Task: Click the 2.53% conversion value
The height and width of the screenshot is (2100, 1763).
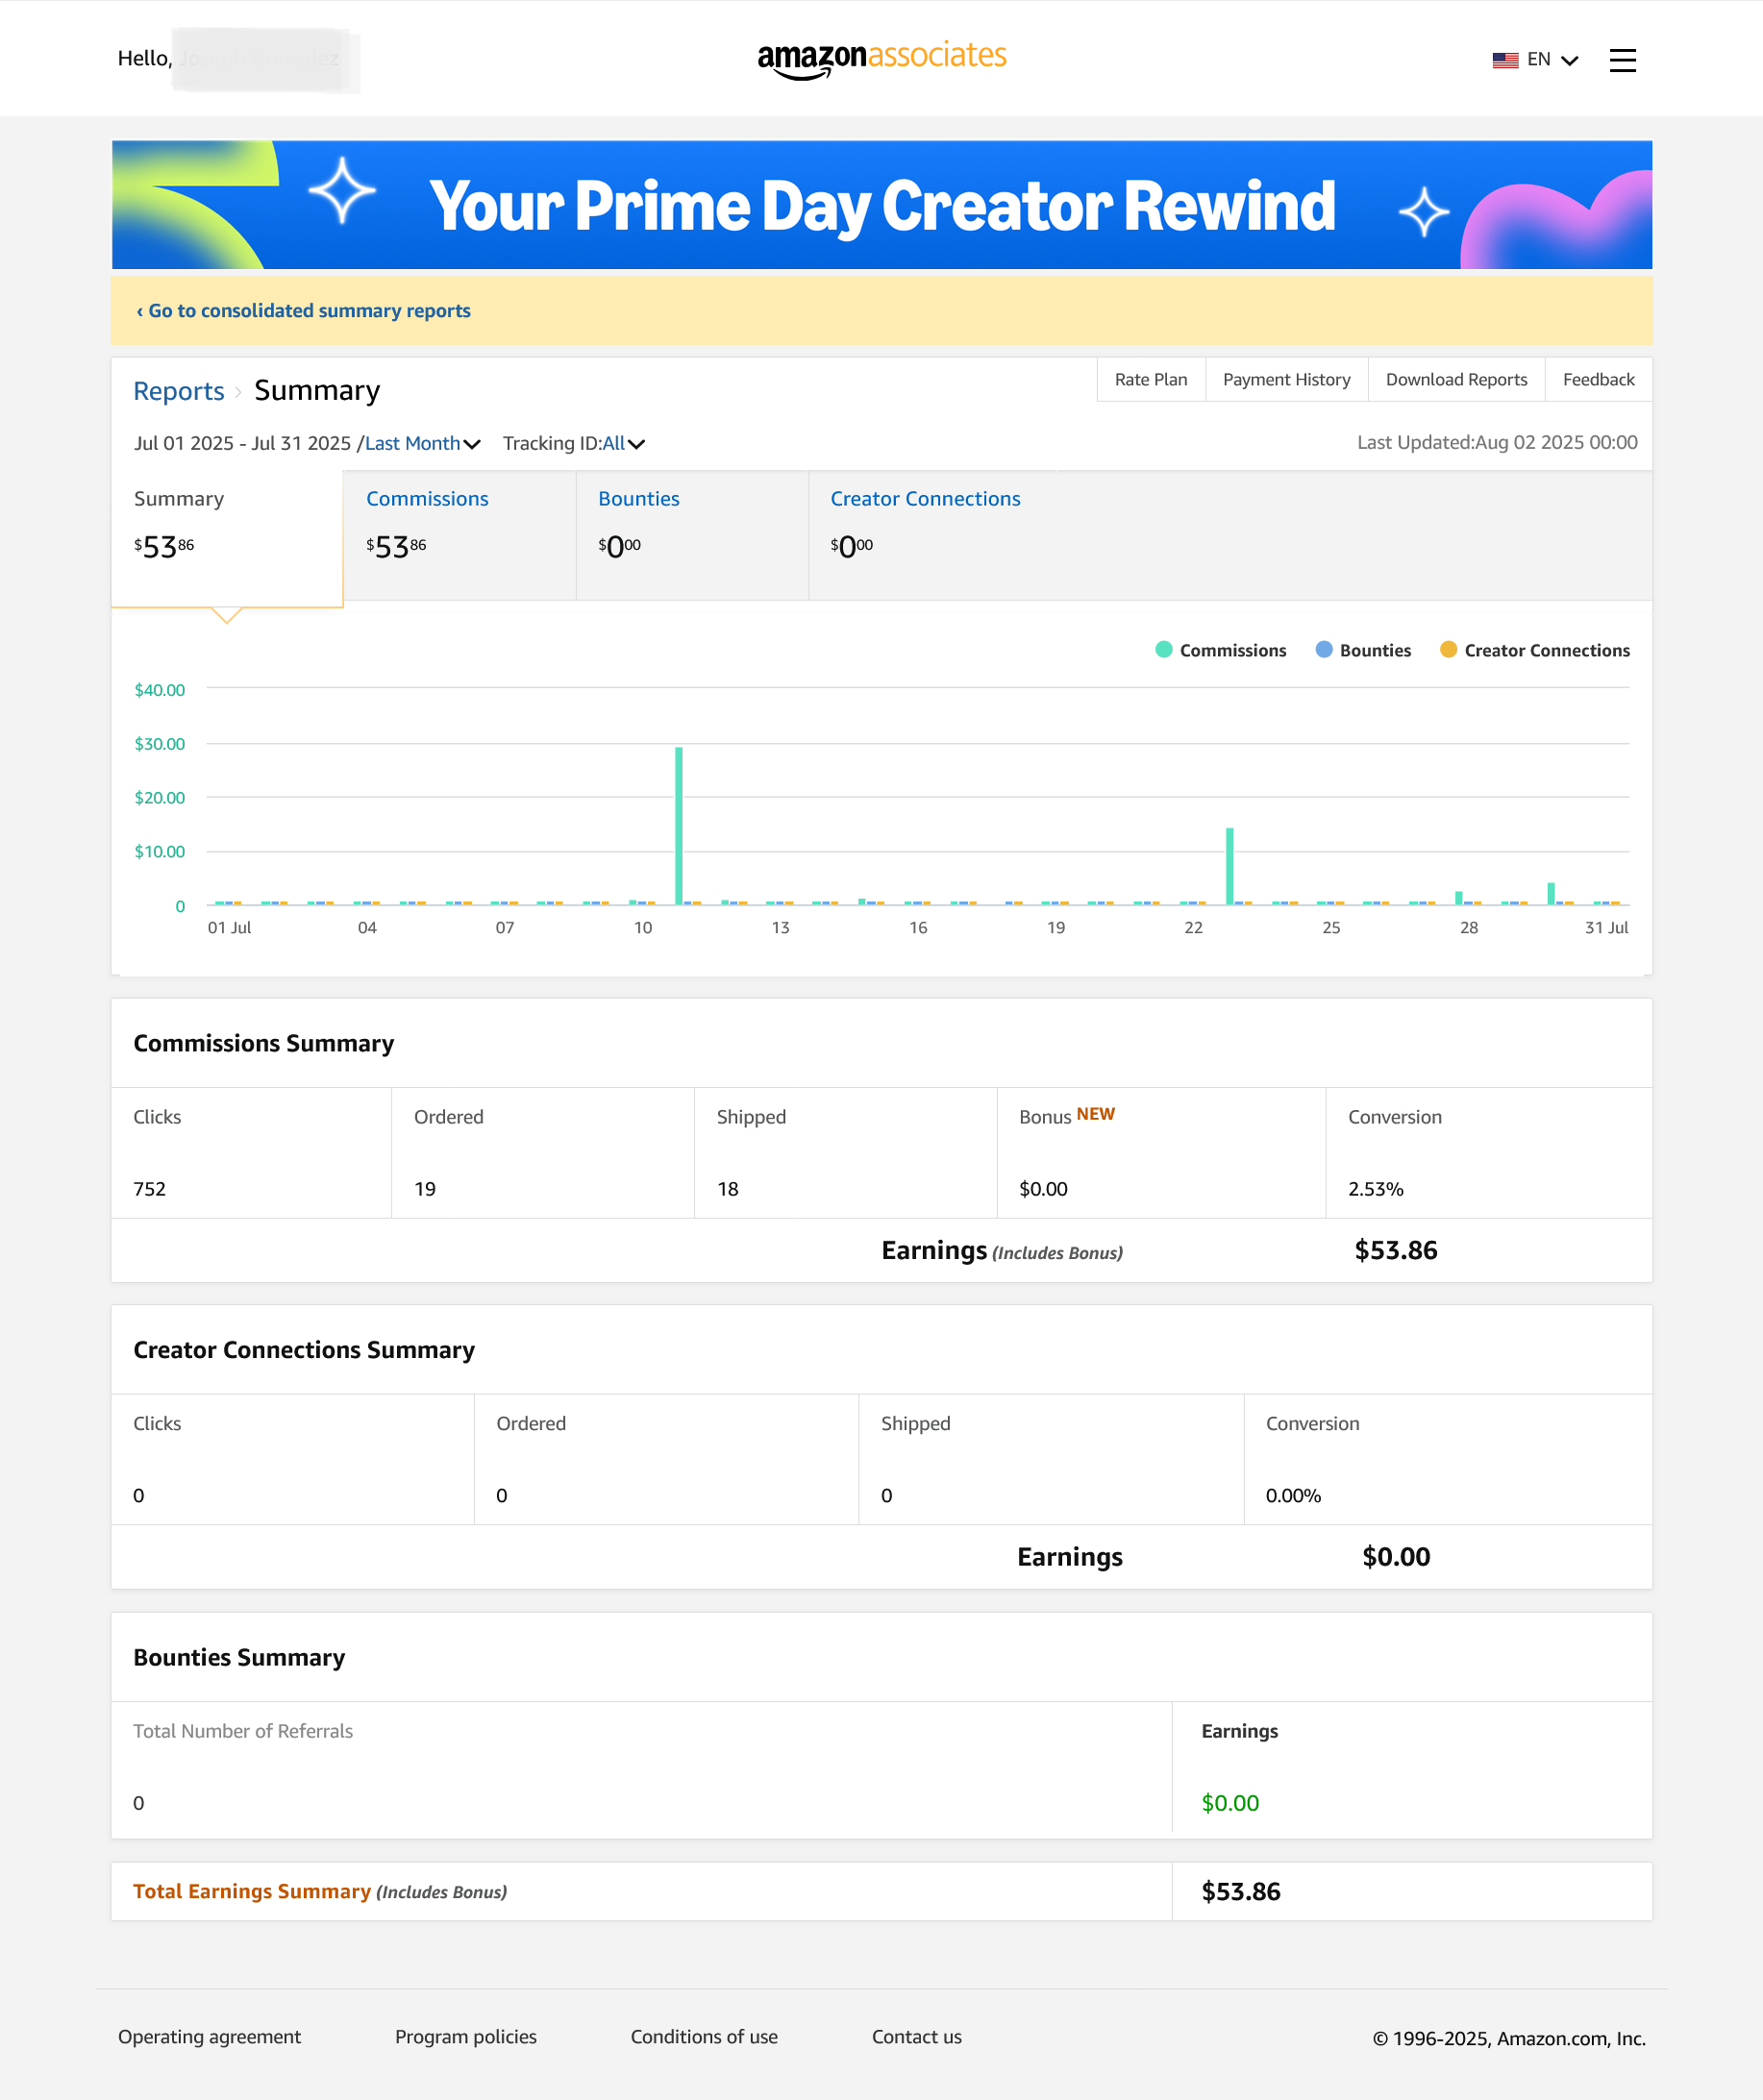Action: tap(1376, 1189)
